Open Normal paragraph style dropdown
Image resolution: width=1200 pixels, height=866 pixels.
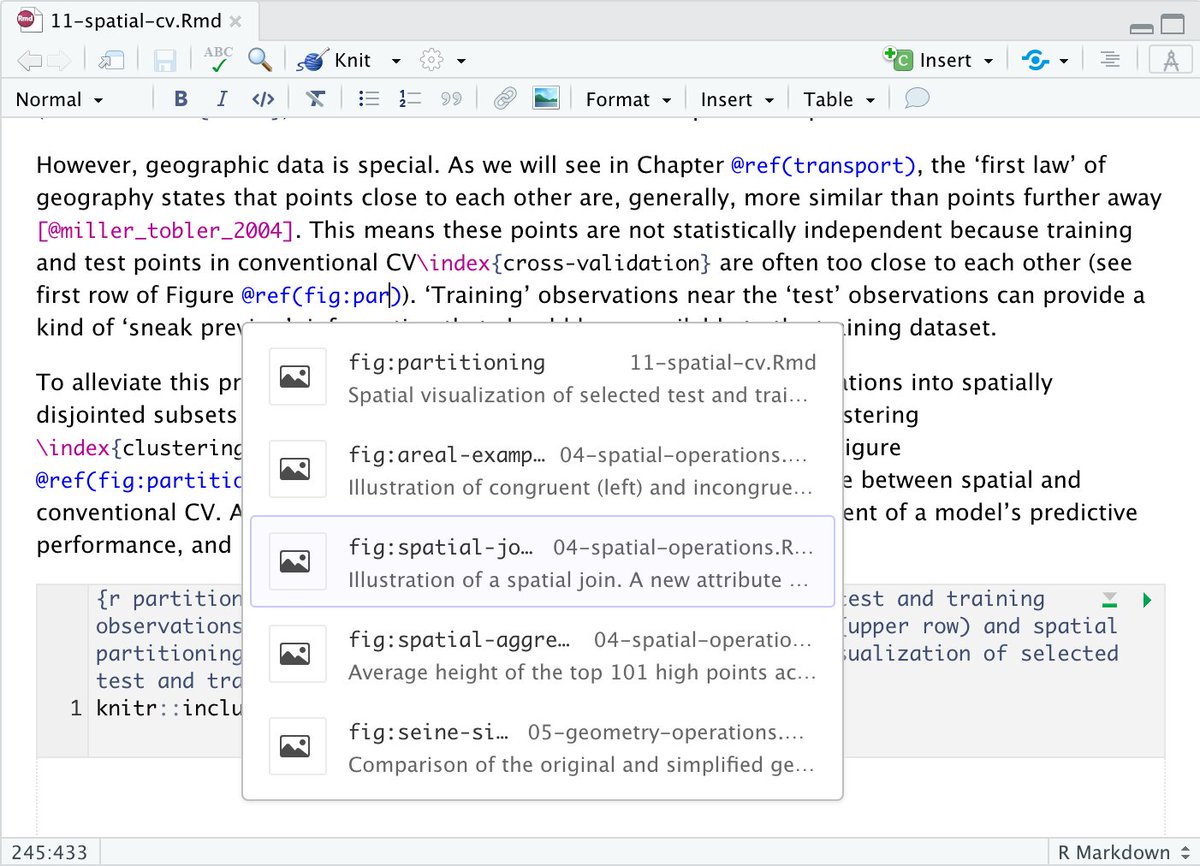59,99
